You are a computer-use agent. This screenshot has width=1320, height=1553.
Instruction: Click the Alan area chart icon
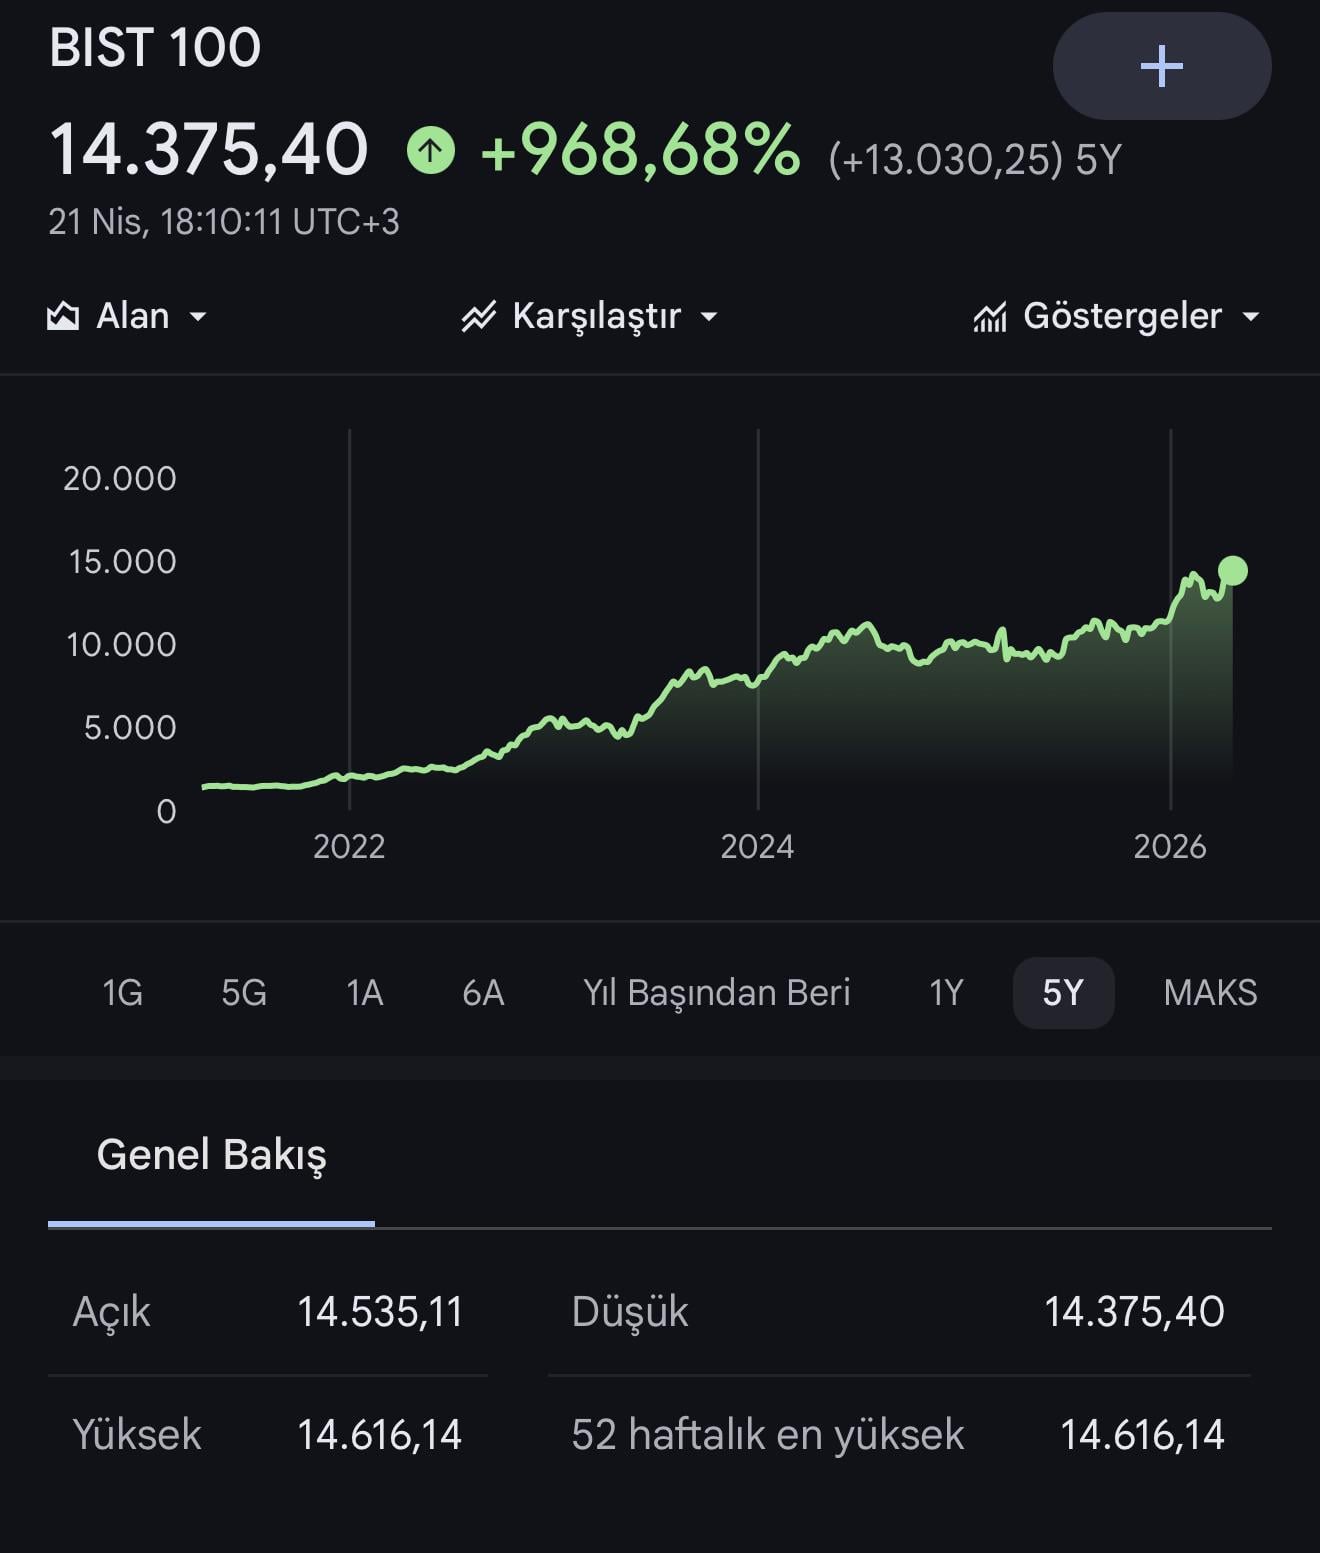pos(63,317)
